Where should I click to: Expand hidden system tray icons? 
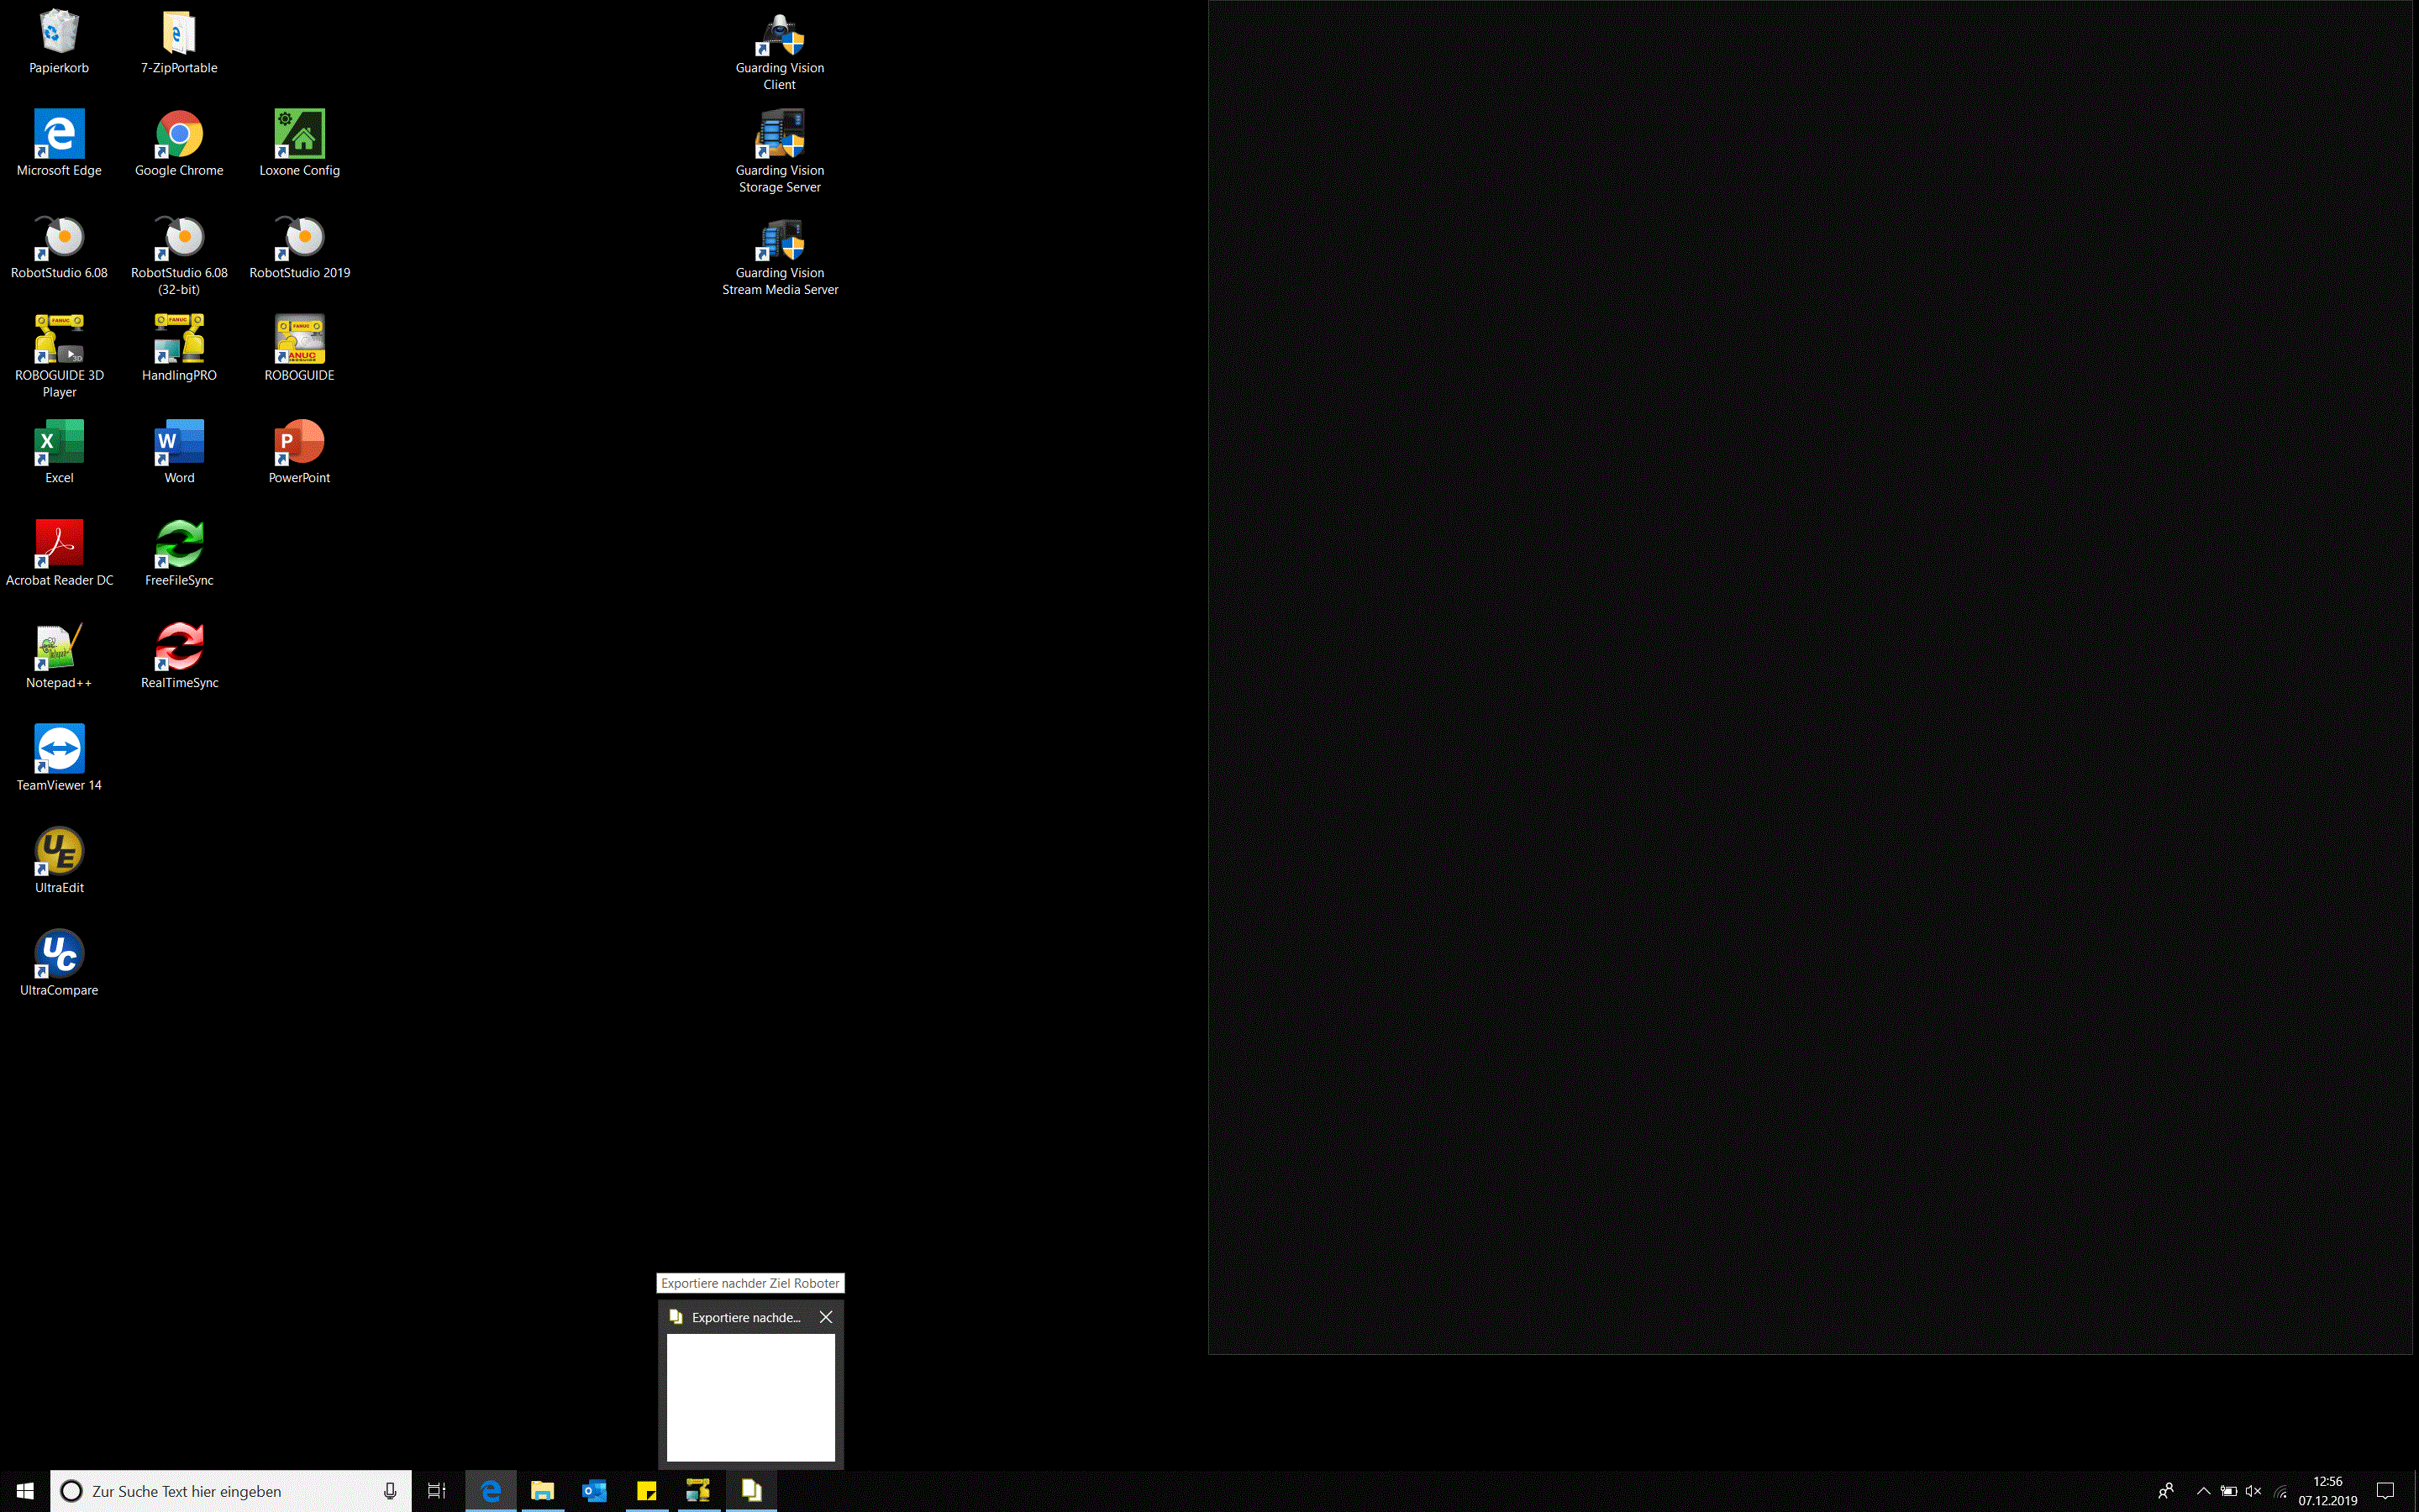(x=2203, y=1491)
